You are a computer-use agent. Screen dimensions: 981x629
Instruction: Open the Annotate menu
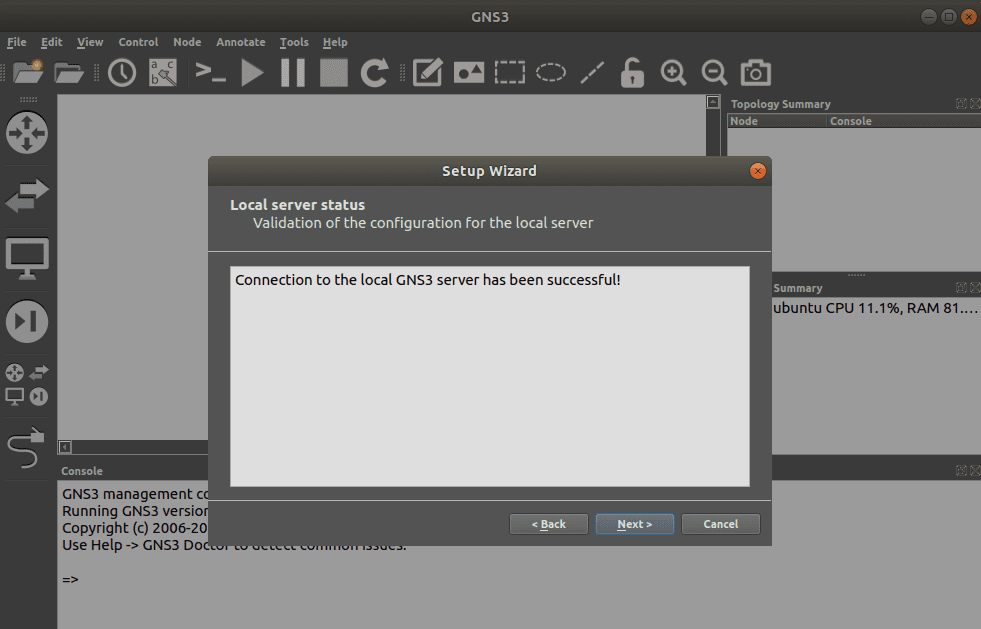click(241, 42)
